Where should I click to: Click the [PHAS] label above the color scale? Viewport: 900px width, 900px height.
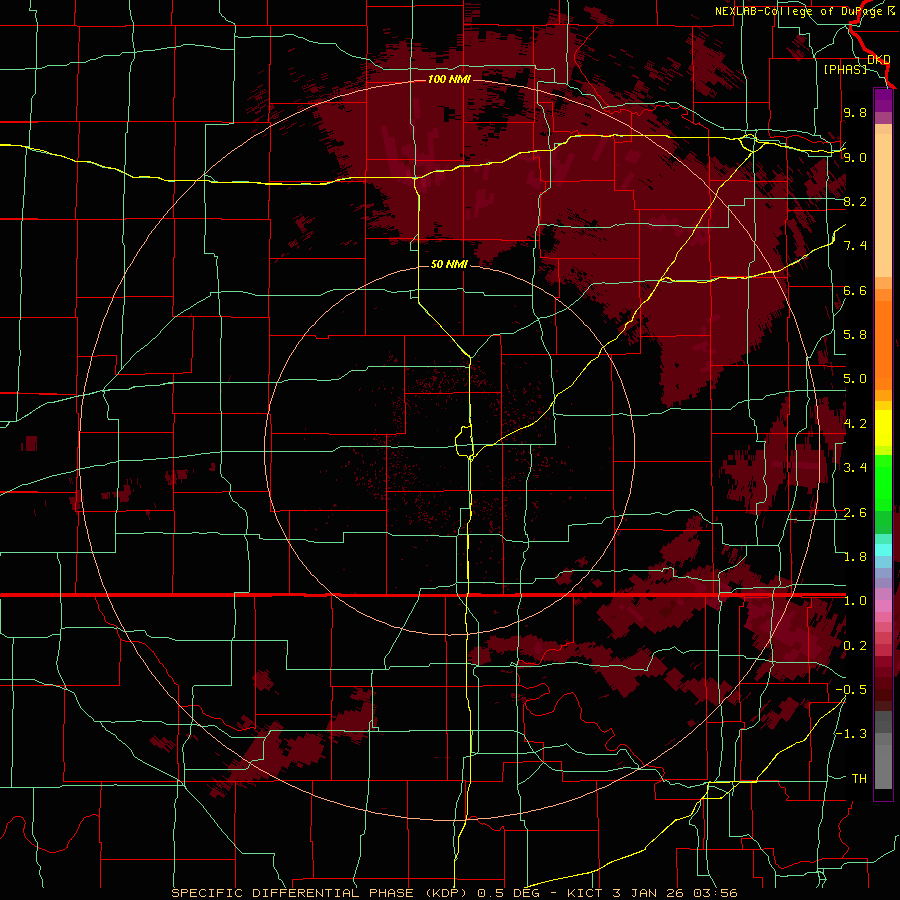[845, 69]
